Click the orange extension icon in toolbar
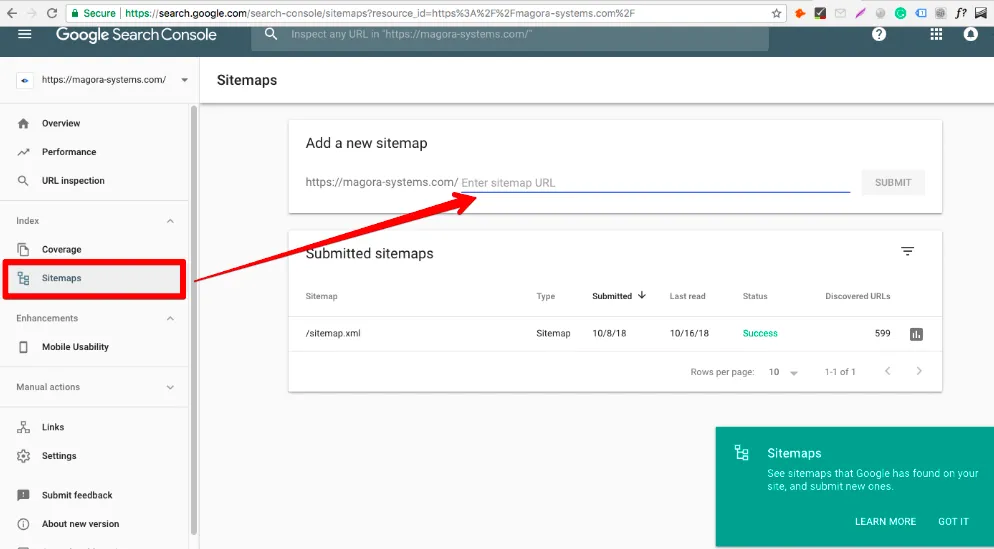 click(x=800, y=13)
